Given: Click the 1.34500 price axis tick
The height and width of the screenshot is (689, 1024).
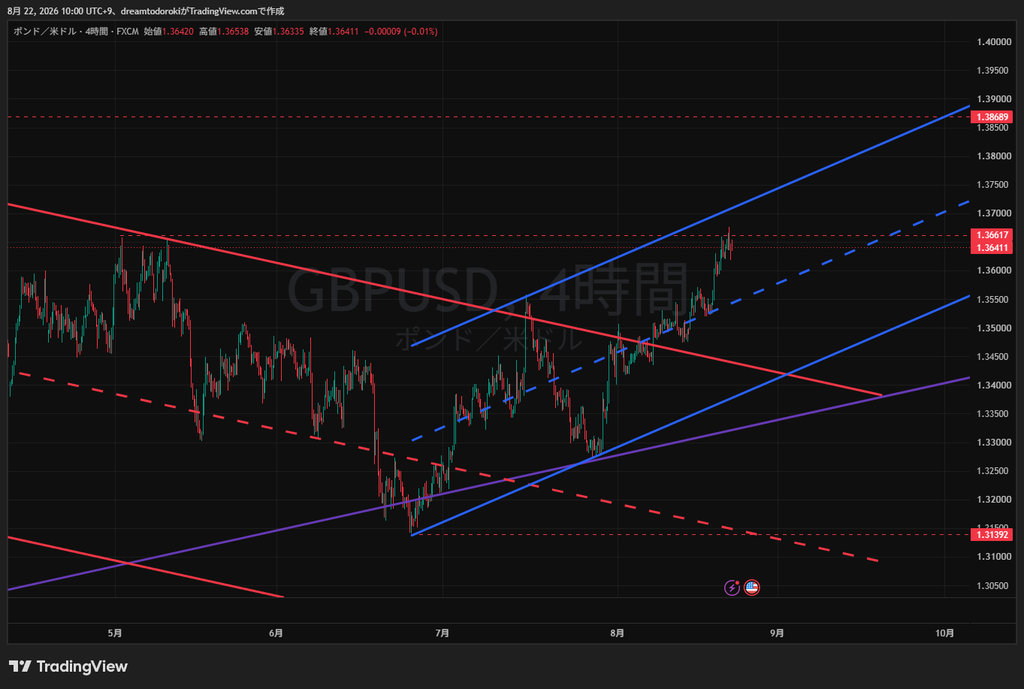Looking at the screenshot, I should pyautogui.click(x=994, y=357).
